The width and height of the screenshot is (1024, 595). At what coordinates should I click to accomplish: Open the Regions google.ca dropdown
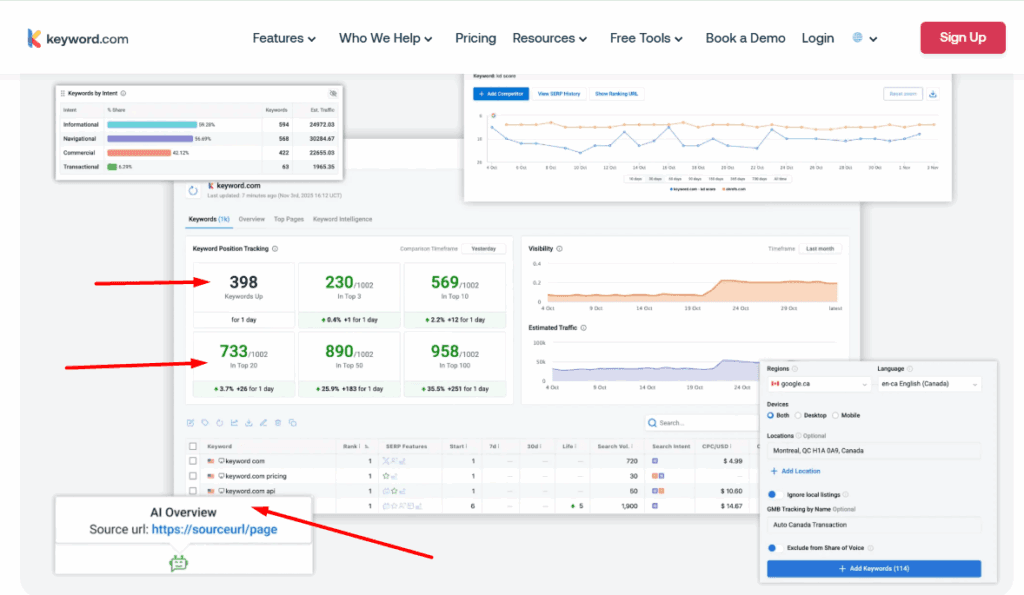pyautogui.click(x=818, y=383)
